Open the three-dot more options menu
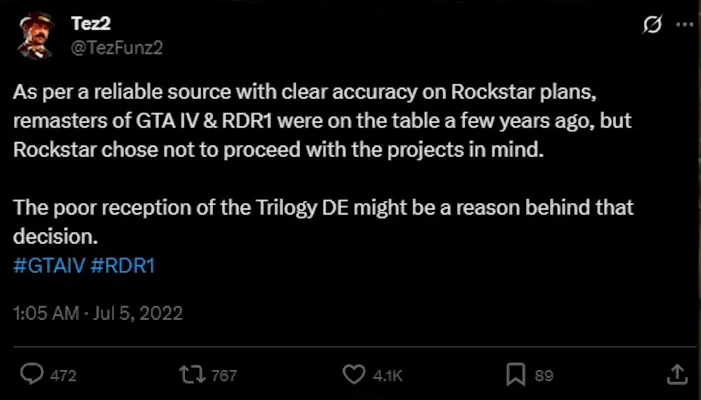The width and height of the screenshot is (701, 400). pyautogui.click(x=683, y=25)
